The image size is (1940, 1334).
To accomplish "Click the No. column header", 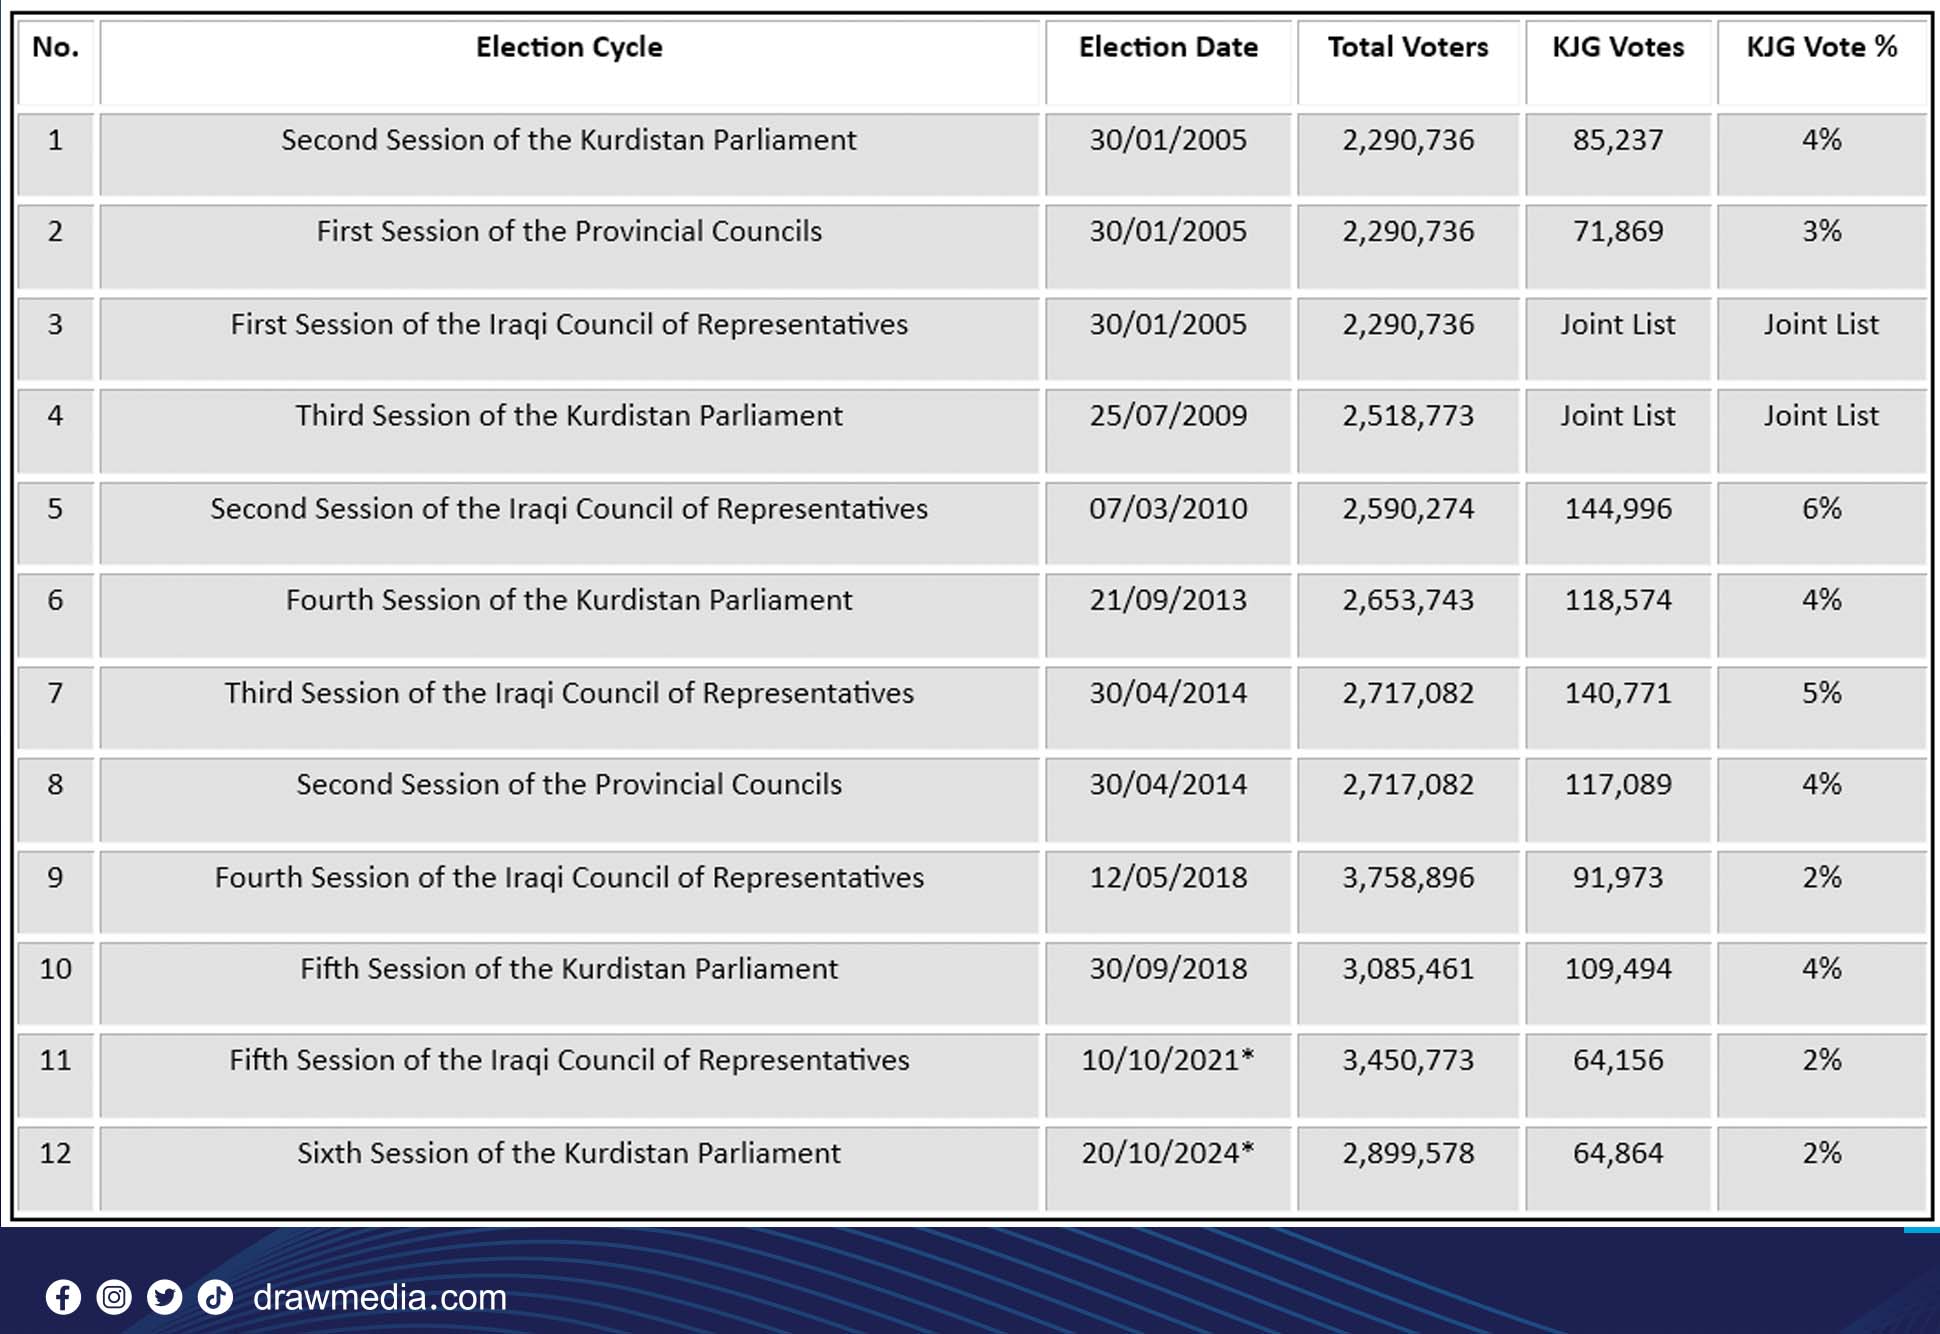I will coord(55,47).
